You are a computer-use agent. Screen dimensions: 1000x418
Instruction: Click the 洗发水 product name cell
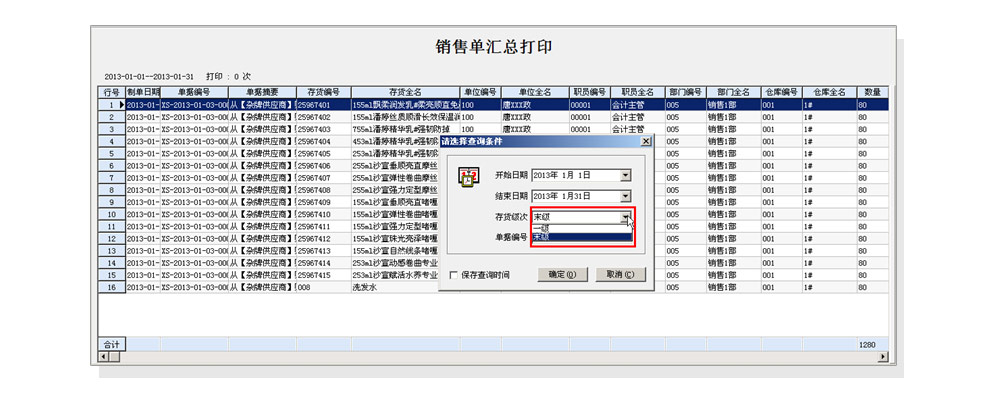click(395, 287)
